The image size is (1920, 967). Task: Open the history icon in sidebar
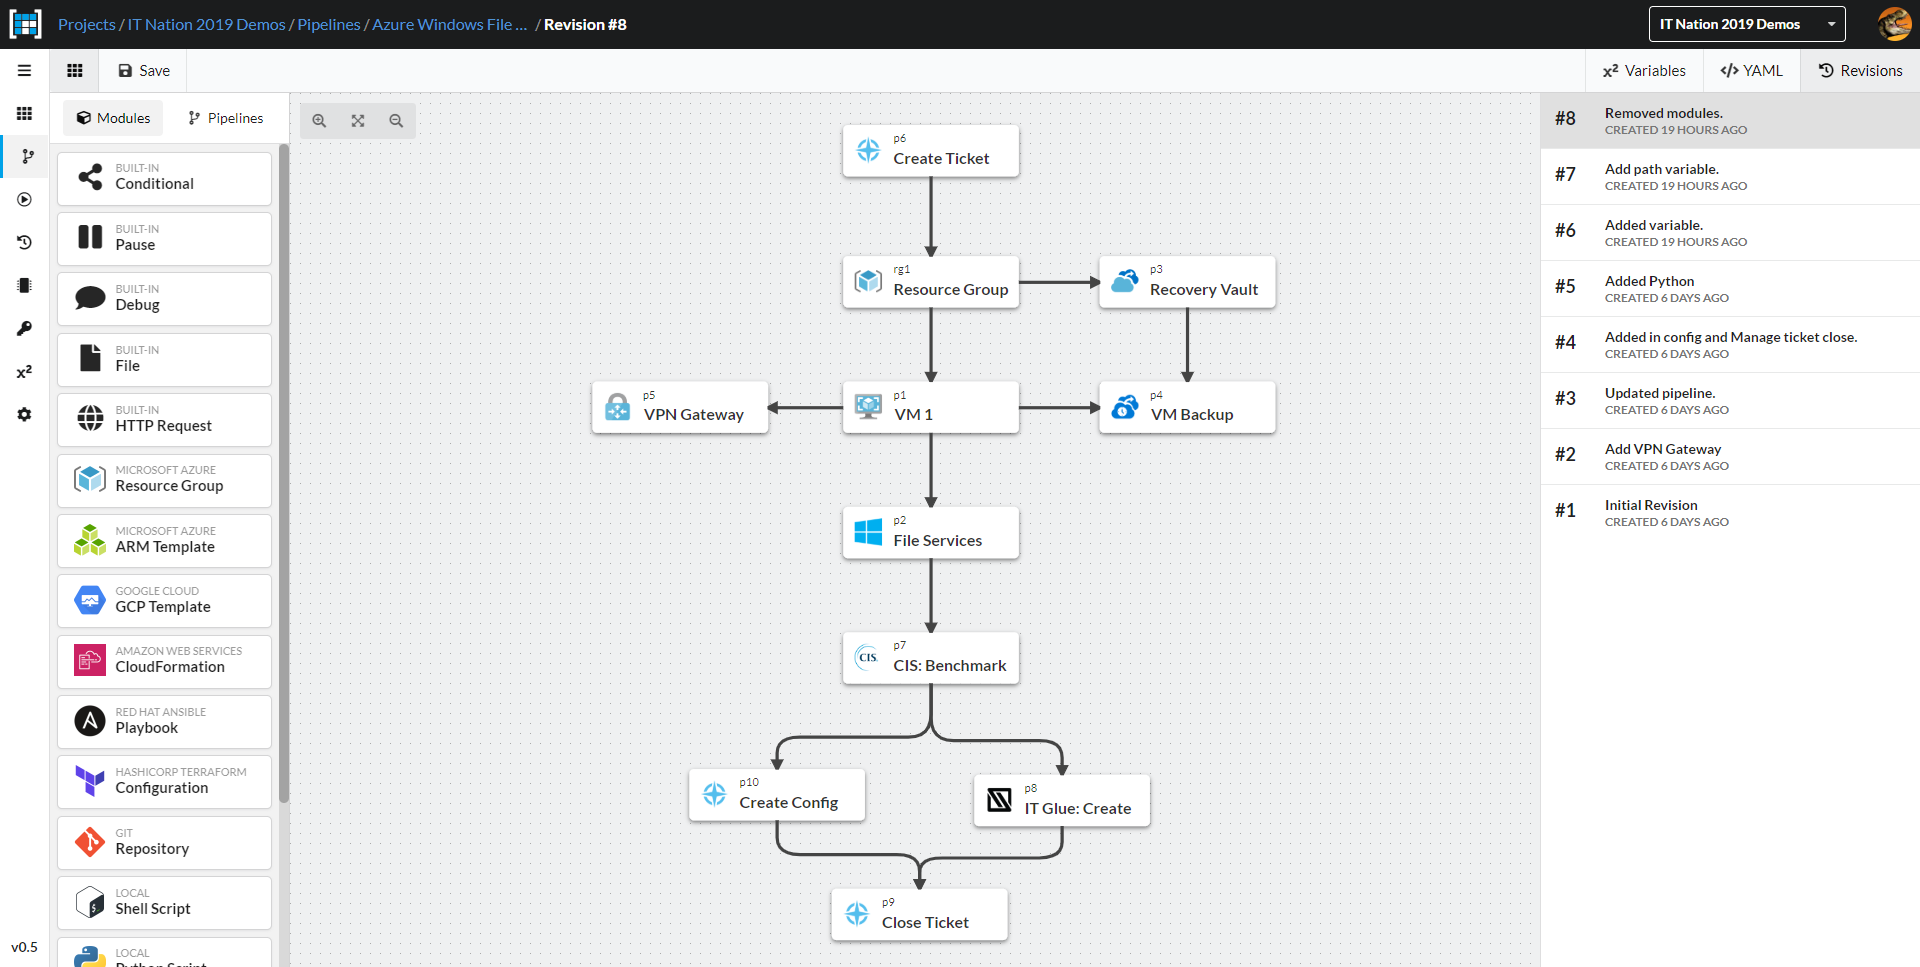(x=24, y=243)
